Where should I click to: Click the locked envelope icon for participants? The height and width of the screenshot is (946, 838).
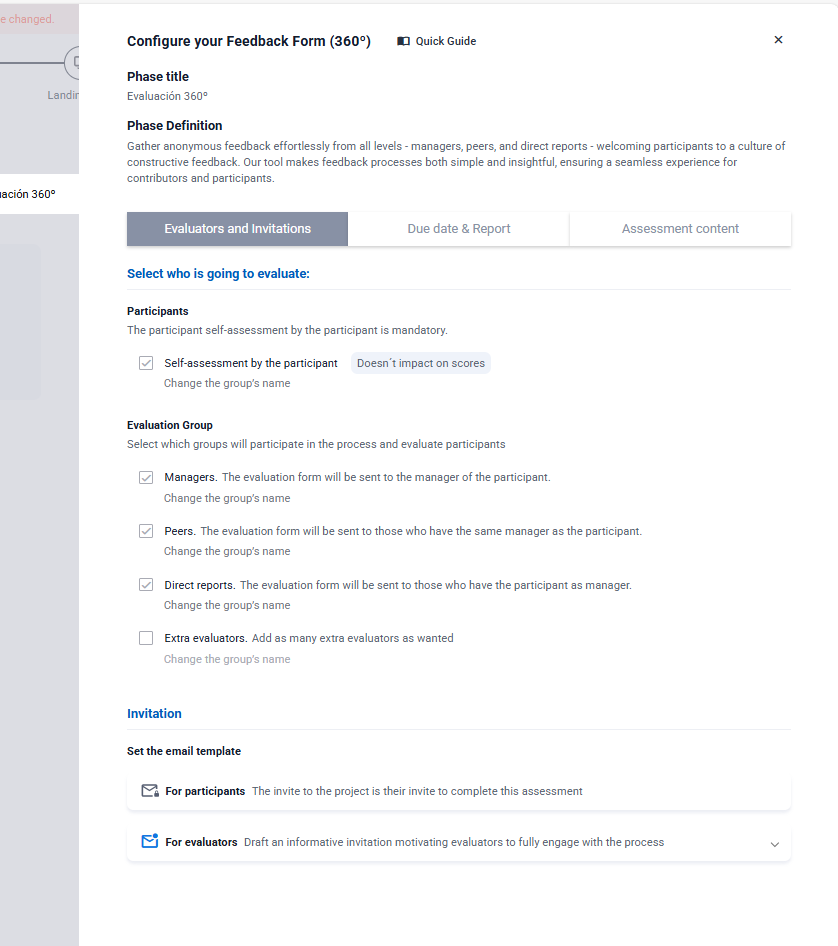[150, 791]
